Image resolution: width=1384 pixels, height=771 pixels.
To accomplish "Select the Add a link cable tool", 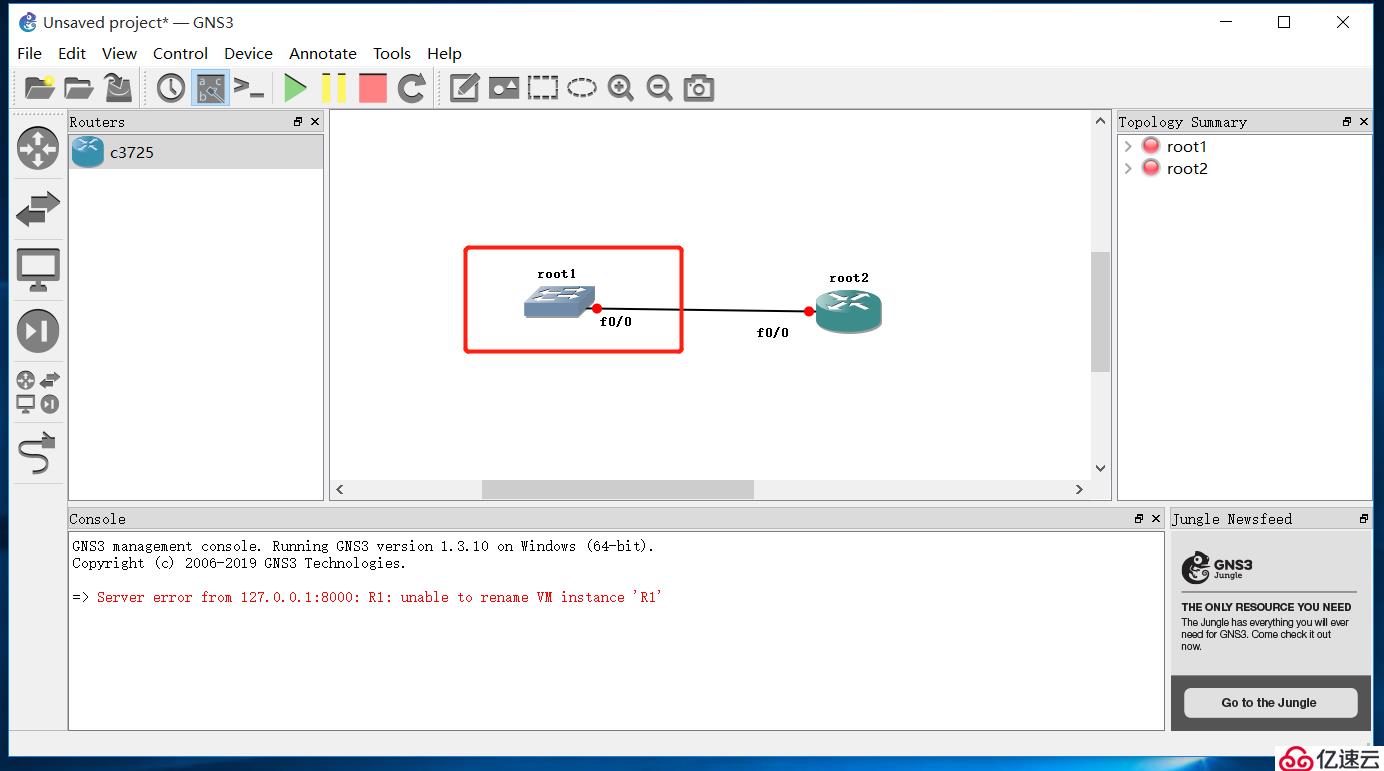I will 38,453.
